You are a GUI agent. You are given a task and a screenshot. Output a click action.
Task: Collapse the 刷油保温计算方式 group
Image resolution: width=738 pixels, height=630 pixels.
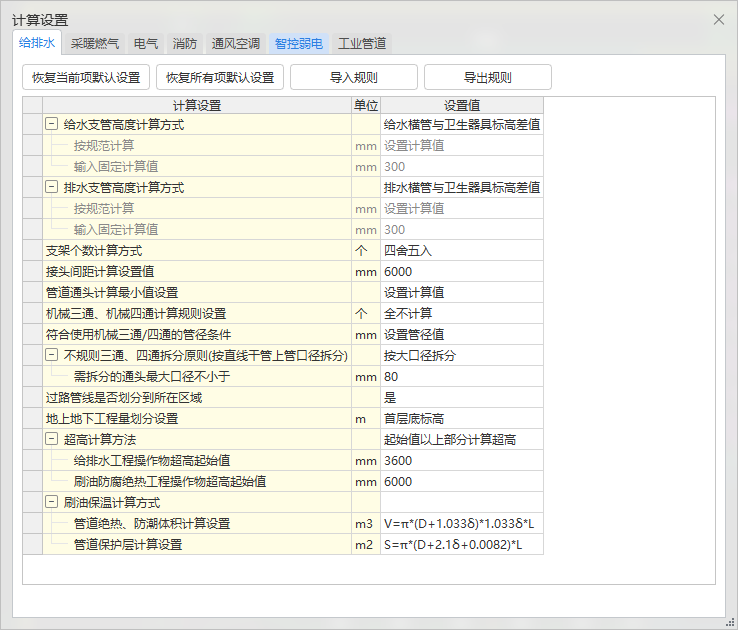pyautogui.click(x=51, y=503)
